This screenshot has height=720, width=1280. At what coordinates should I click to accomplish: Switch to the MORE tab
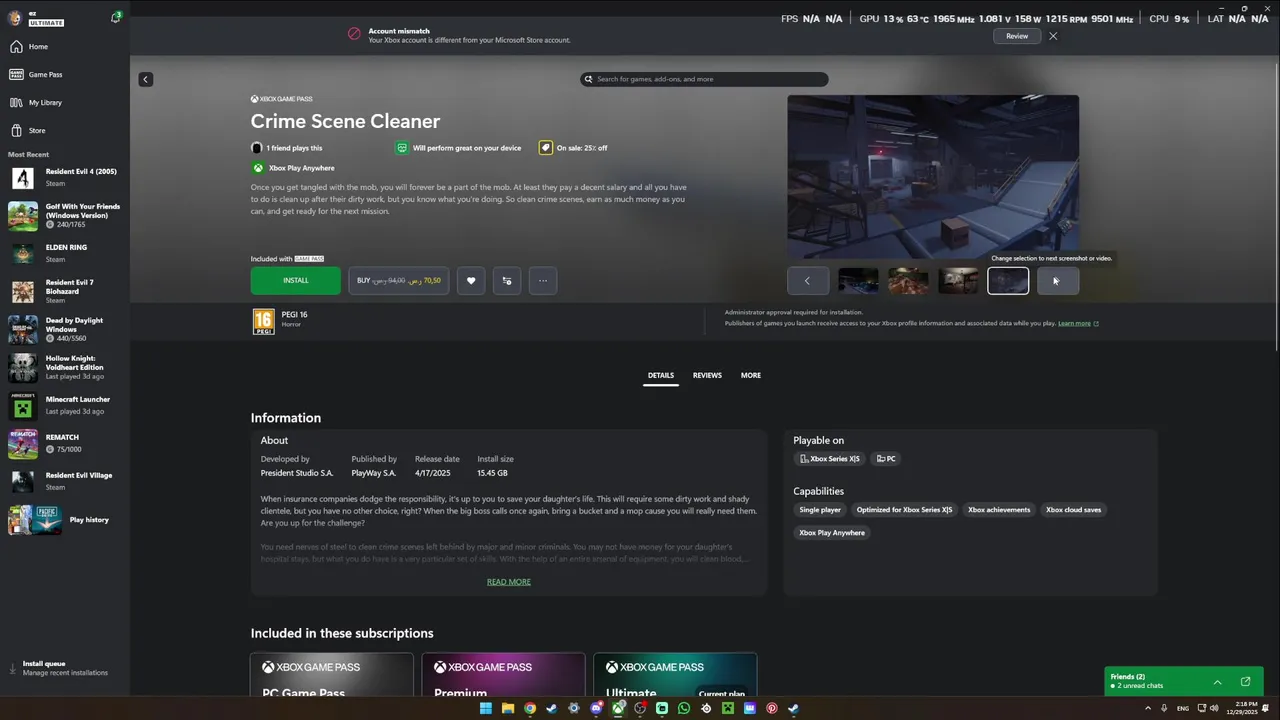point(751,376)
